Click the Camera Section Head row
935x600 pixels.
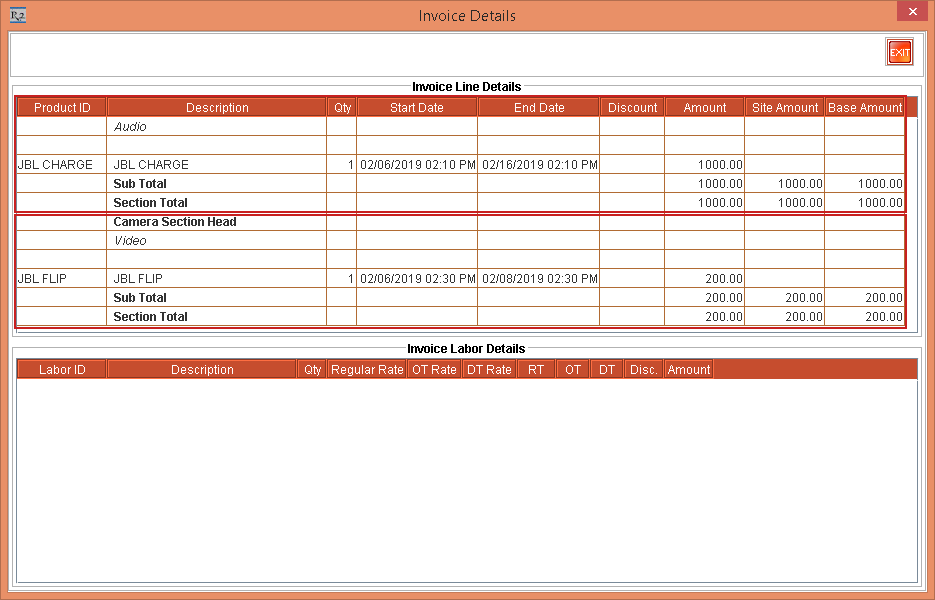(175, 222)
